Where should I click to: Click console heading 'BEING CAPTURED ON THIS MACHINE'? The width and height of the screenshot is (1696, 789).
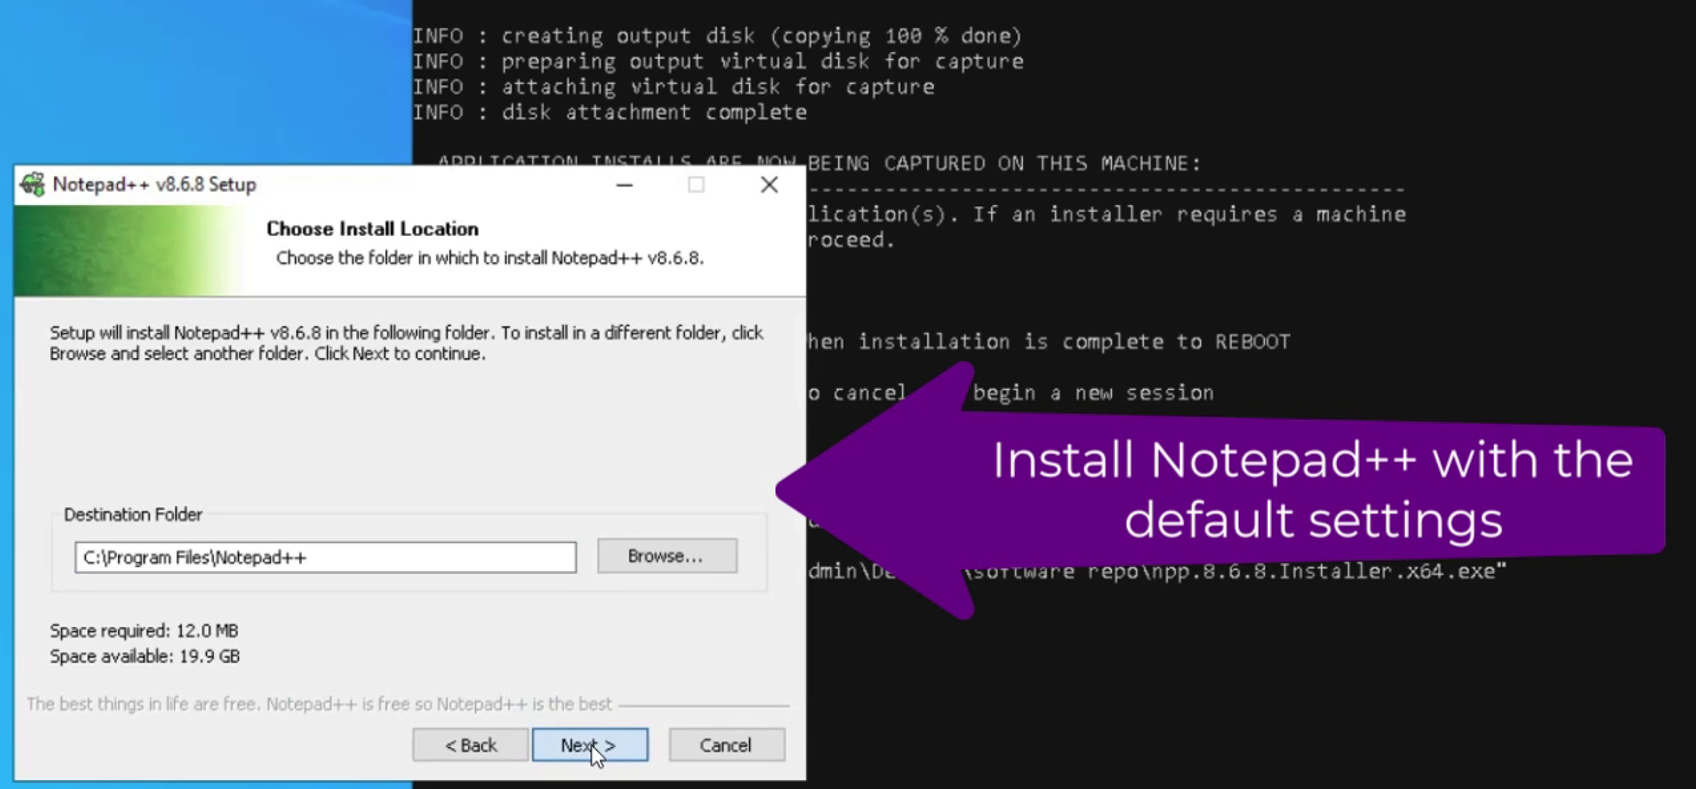pyautogui.click(x=1004, y=163)
